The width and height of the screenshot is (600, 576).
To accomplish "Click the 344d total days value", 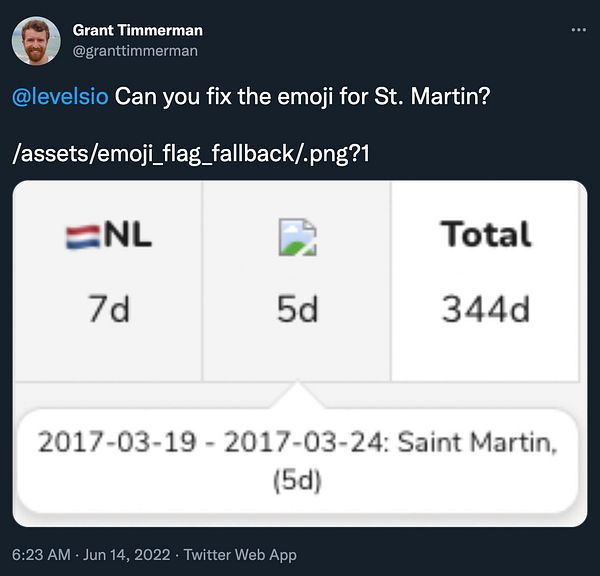I will [x=485, y=310].
